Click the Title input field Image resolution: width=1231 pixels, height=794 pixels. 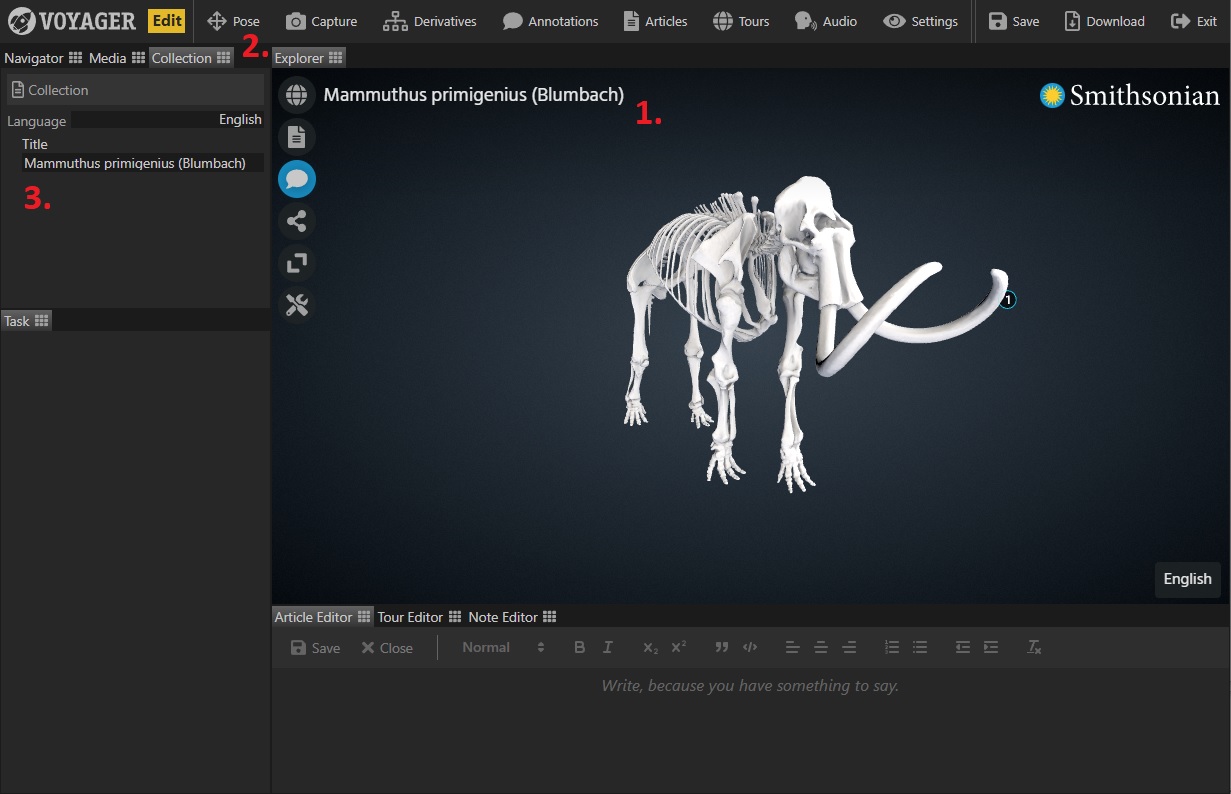point(142,163)
